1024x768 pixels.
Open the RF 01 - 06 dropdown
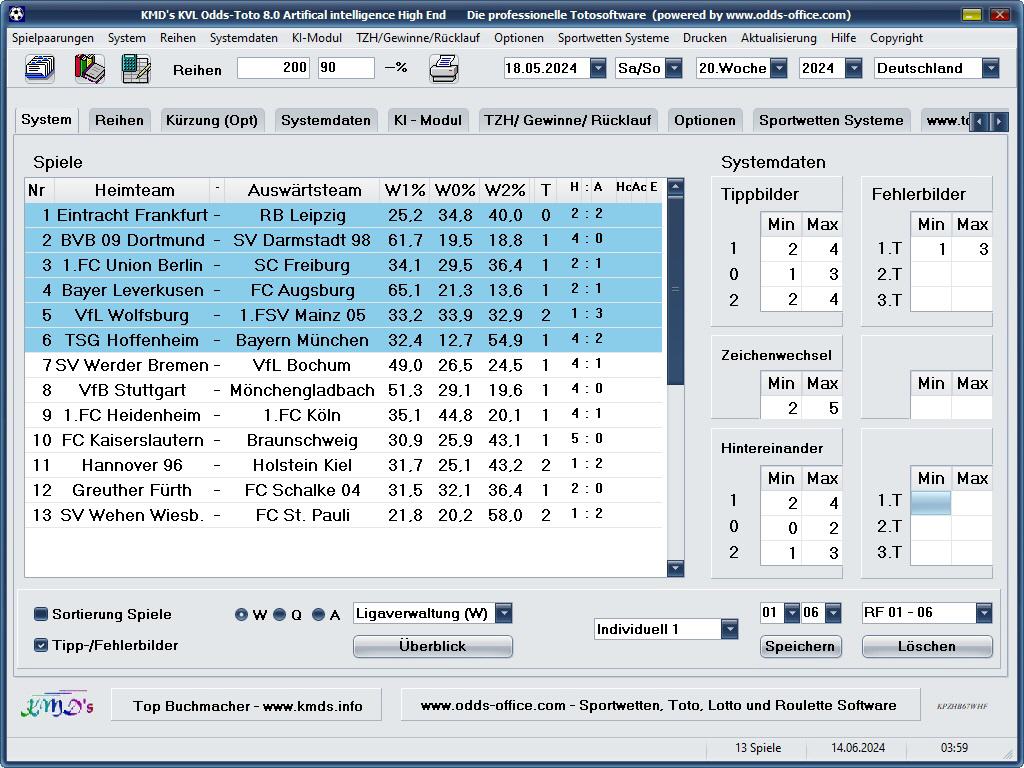[x=984, y=613]
